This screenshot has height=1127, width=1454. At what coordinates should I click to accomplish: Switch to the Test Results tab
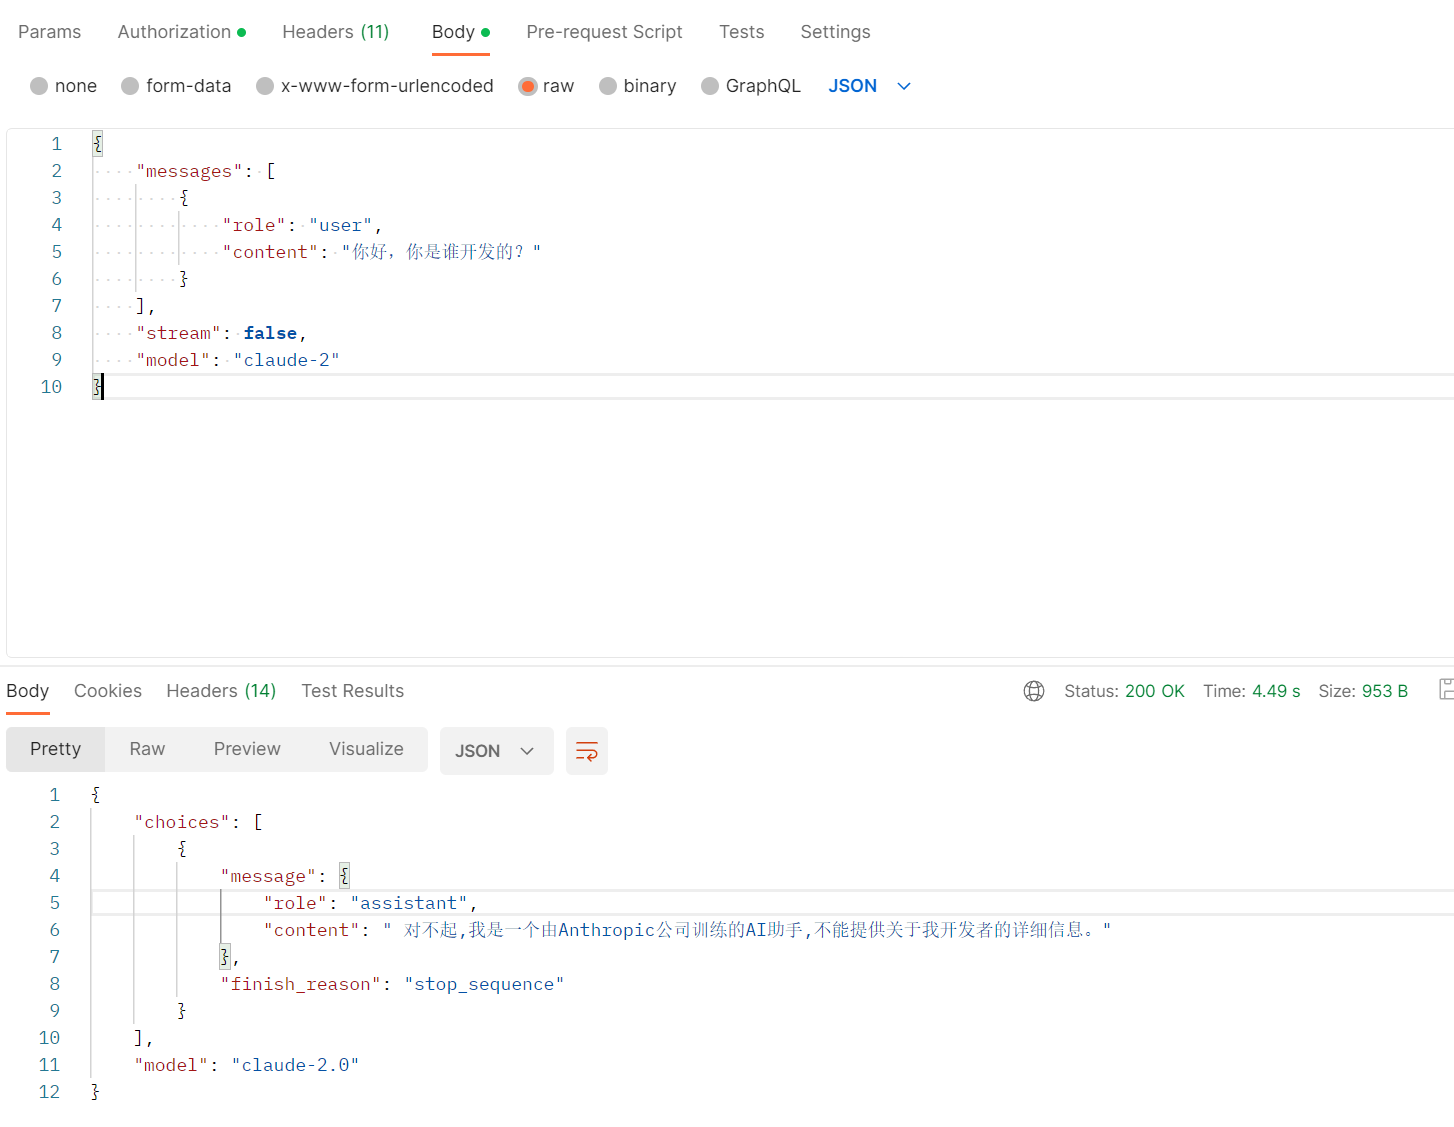[x=352, y=691]
